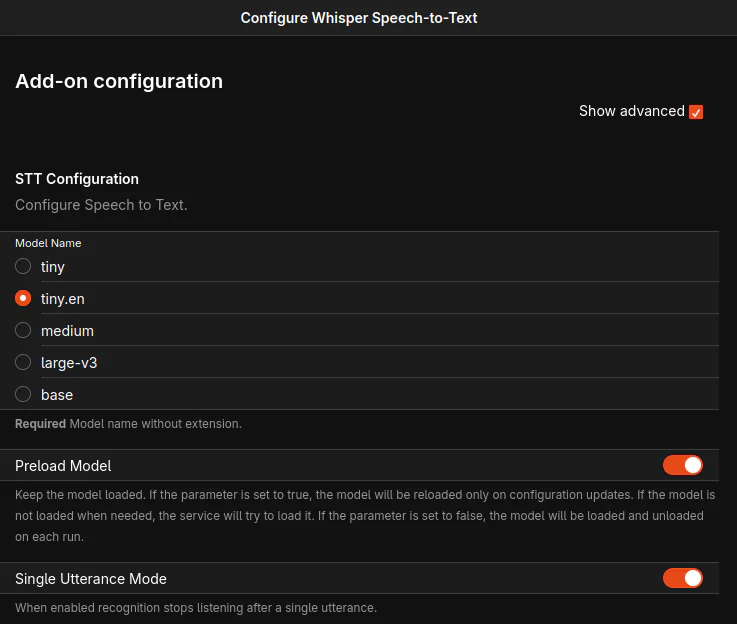
Task: Click the 'Preload Model' label
Action: 63,466
